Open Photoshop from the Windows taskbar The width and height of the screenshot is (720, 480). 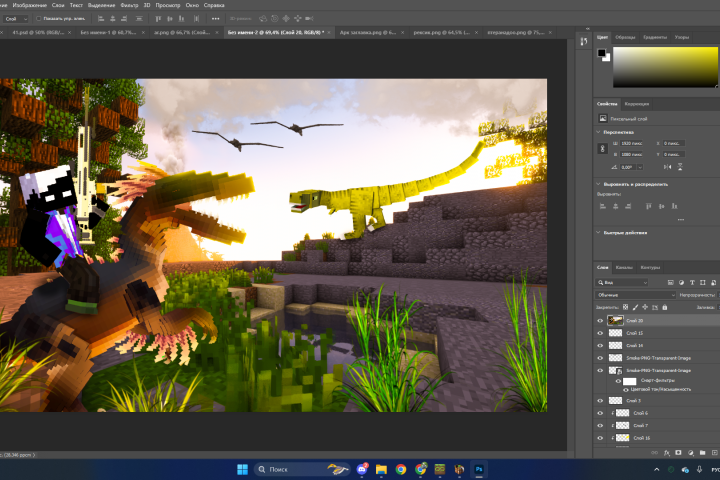click(x=479, y=469)
